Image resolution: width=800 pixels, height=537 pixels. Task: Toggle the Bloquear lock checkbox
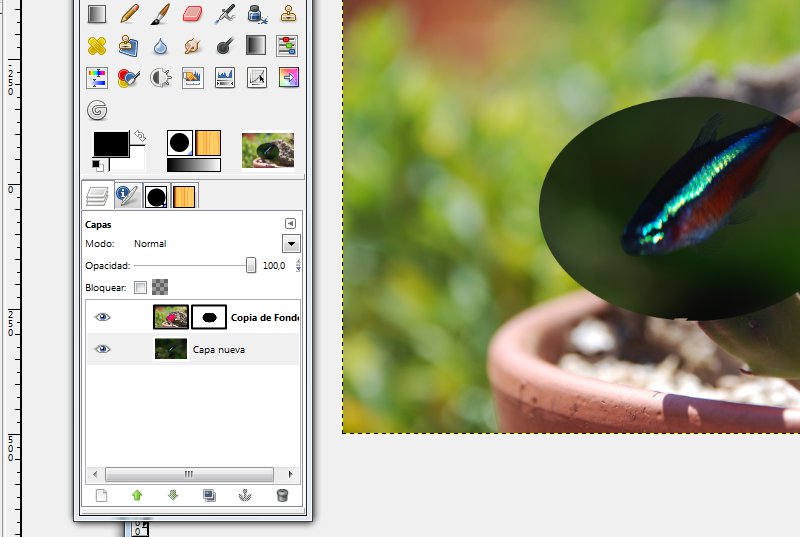pyautogui.click(x=140, y=288)
